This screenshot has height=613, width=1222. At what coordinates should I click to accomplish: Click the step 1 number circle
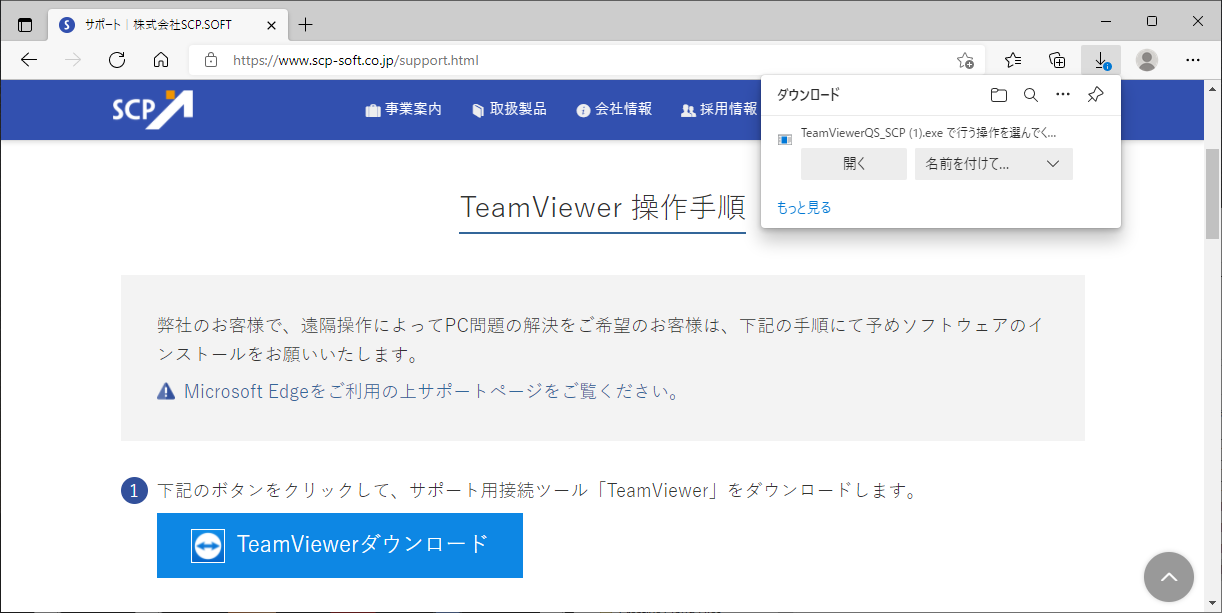(134, 491)
